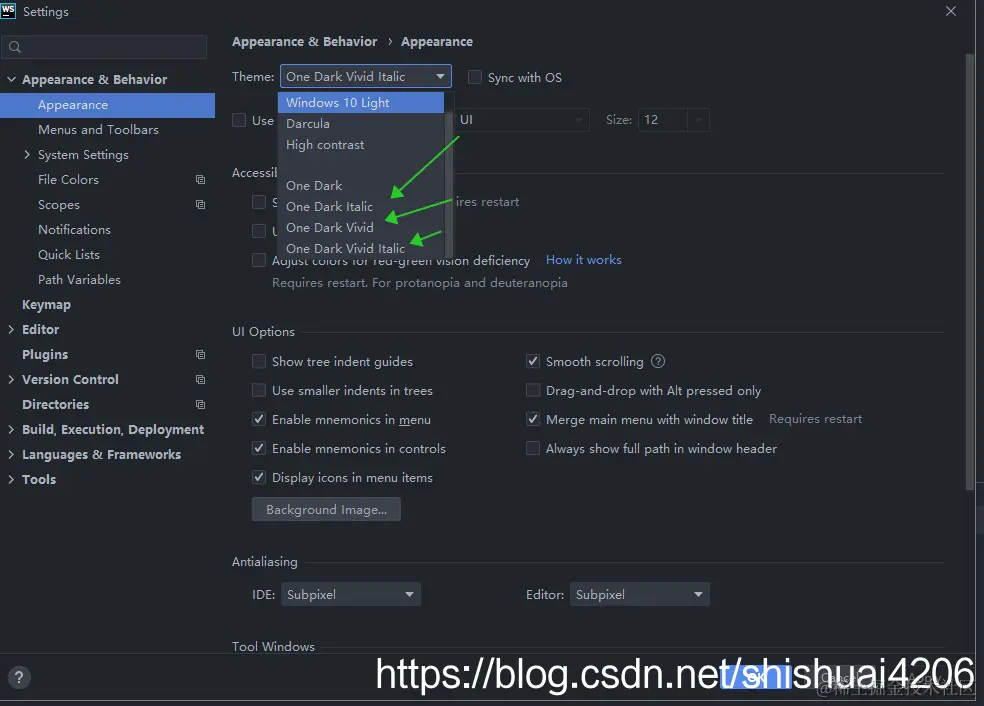This screenshot has width=984, height=706.
Task: Select One Dark Italic theme option
Action: click(x=361, y=206)
